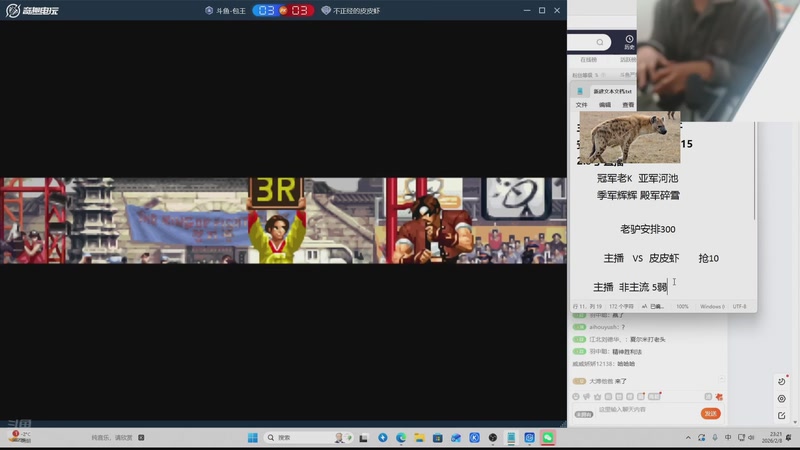Switch to the 活跃榜 tab
This screenshot has height=450, width=800.
pyautogui.click(x=628, y=60)
